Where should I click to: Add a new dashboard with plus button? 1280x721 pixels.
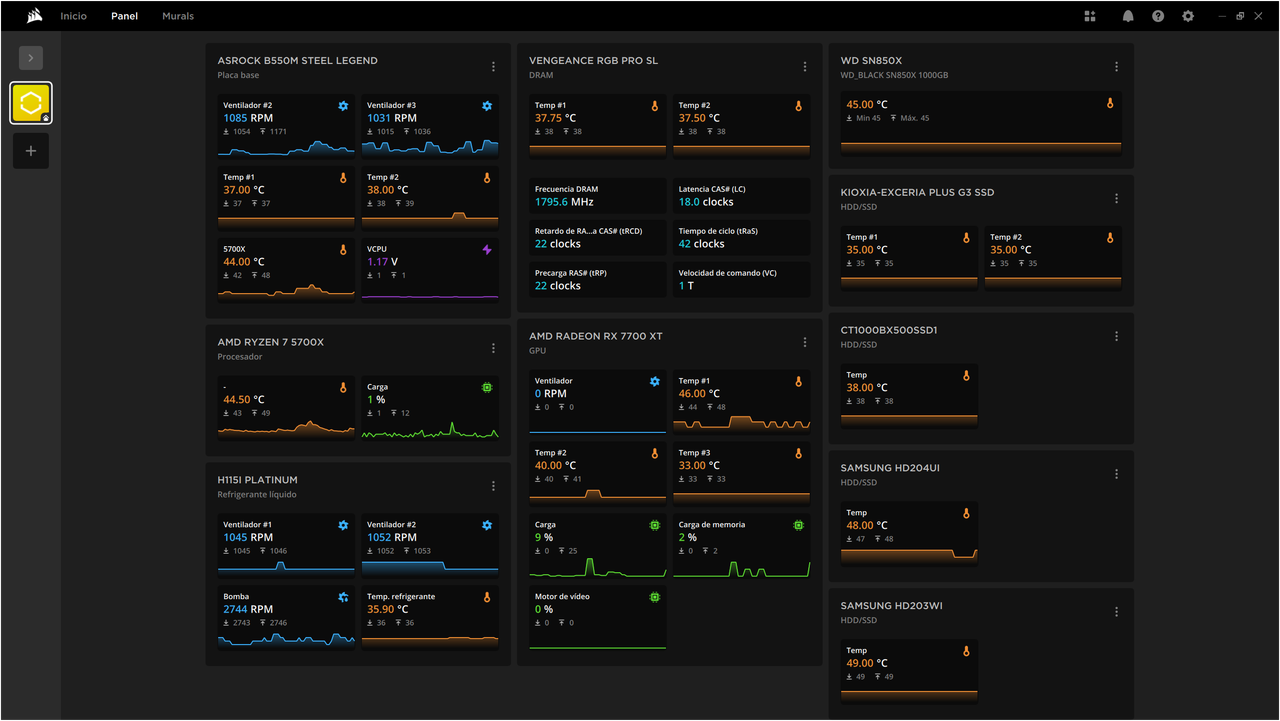pos(31,151)
